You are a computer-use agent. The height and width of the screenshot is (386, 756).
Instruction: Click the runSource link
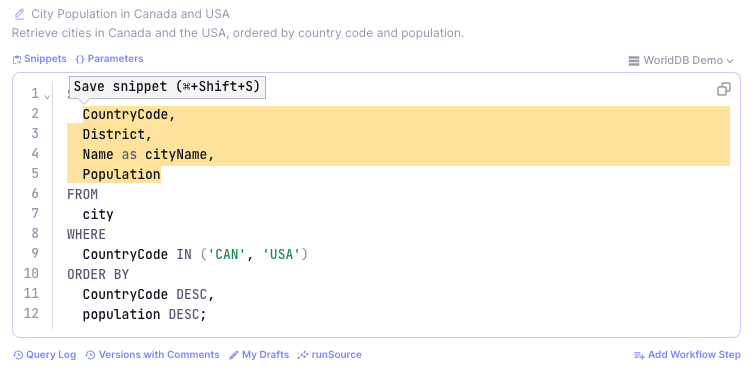[x=330, y=355]
